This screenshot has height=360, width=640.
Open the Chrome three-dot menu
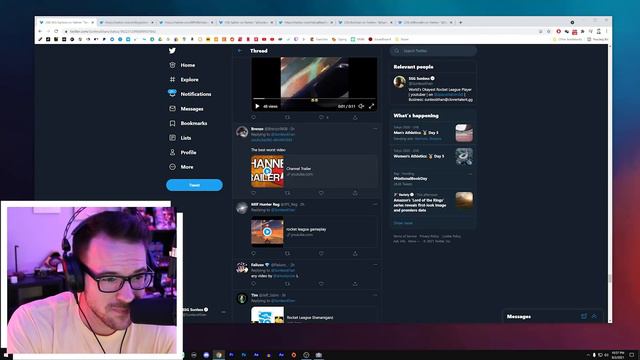pyautogui.click(x=607, y=31)
